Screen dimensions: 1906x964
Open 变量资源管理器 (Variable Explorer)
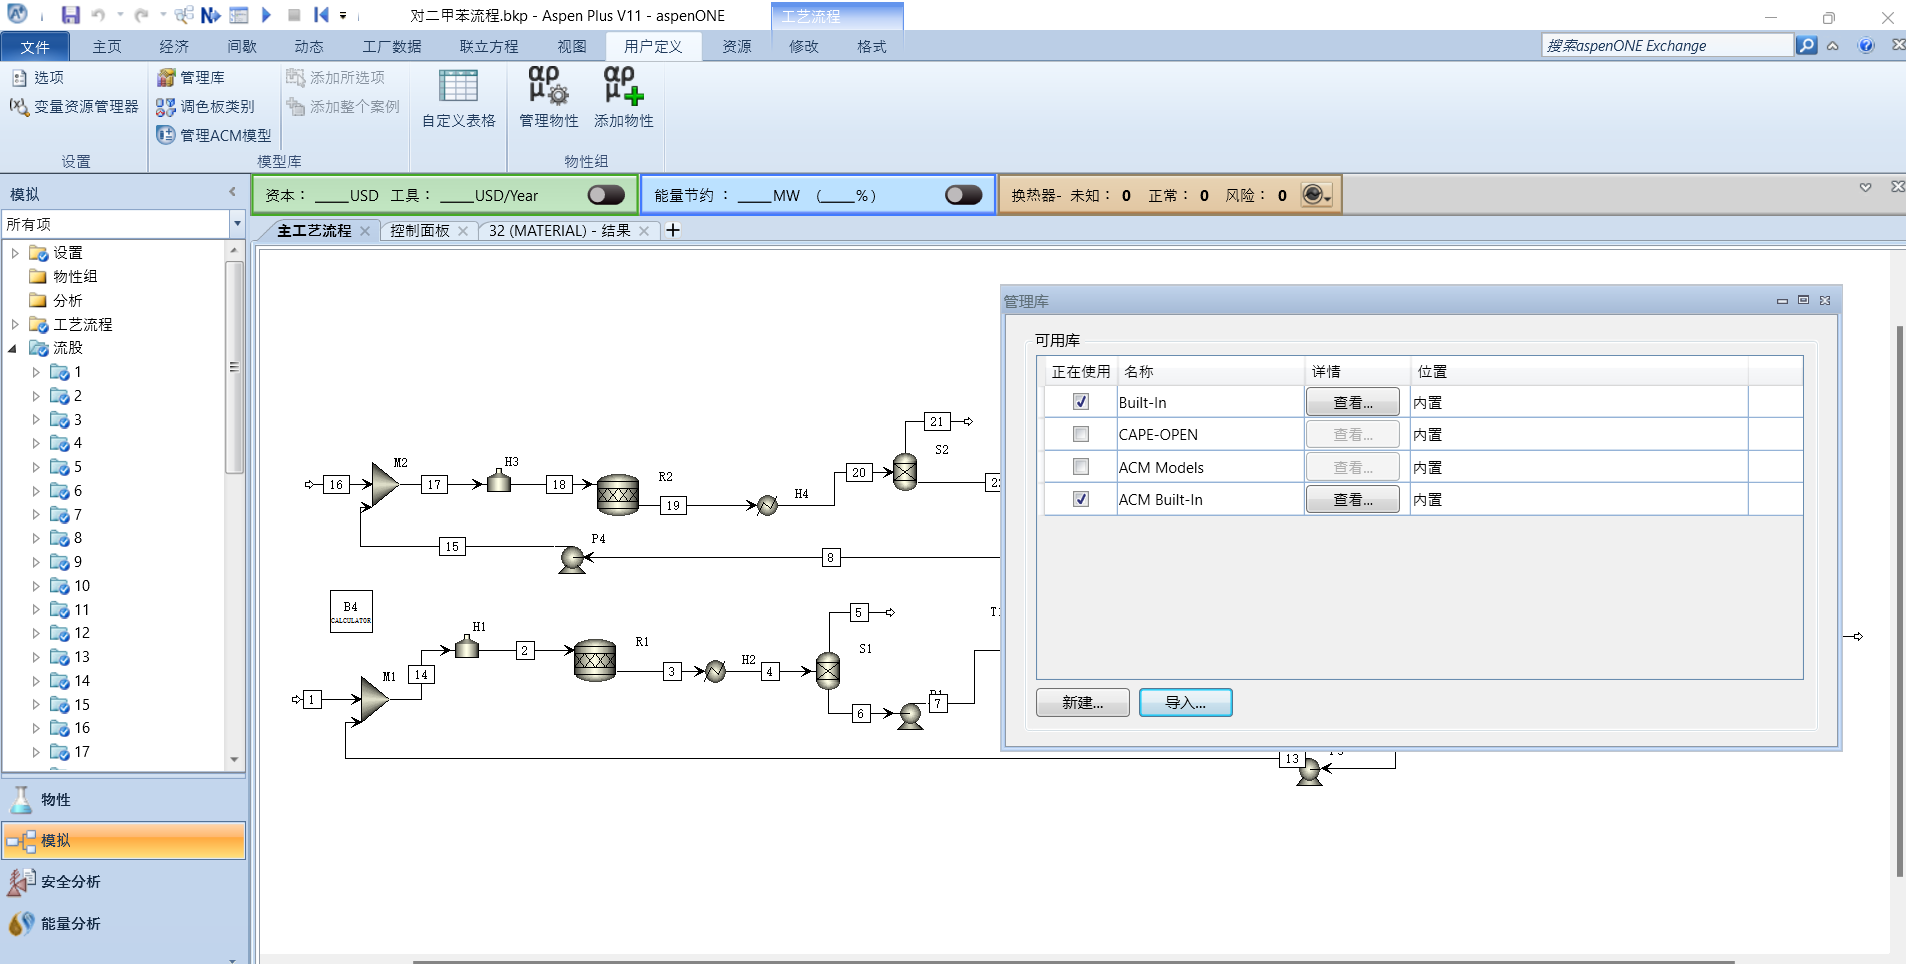[74, 106]
